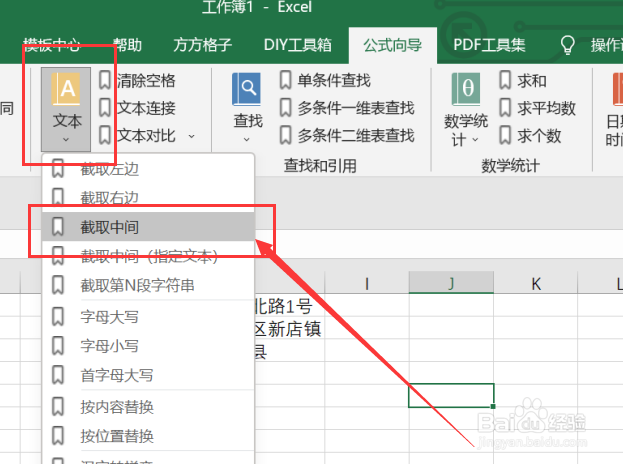Screen dimensions: 623x464
Task: Switch to the 方方格子 ribbon tab
Action: pos(202,45)
